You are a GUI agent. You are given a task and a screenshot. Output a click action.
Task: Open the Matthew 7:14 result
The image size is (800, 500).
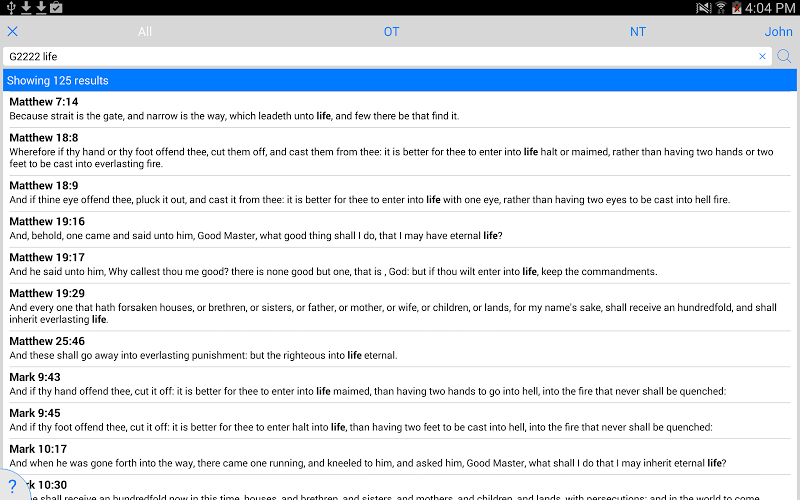pos(399,109)
